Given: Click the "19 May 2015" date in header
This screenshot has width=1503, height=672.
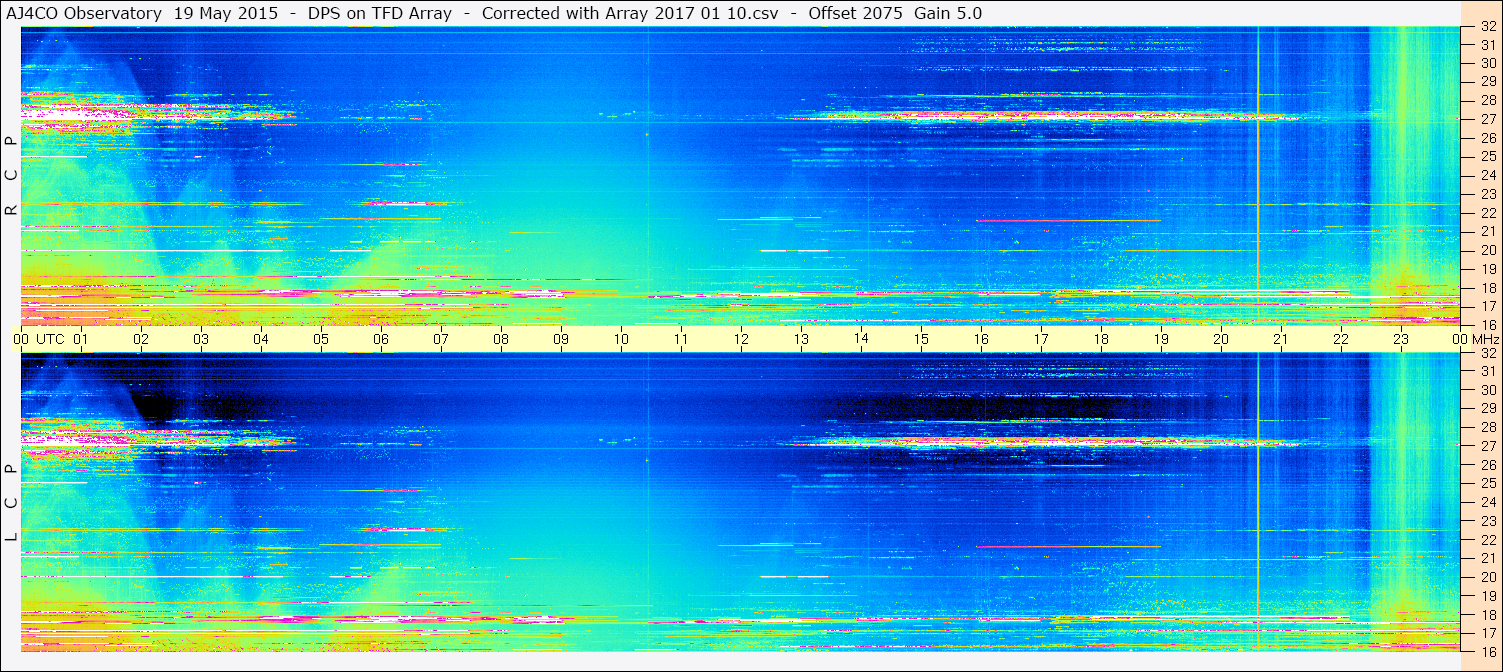Looking at the screenshot, I should point(226,13).
